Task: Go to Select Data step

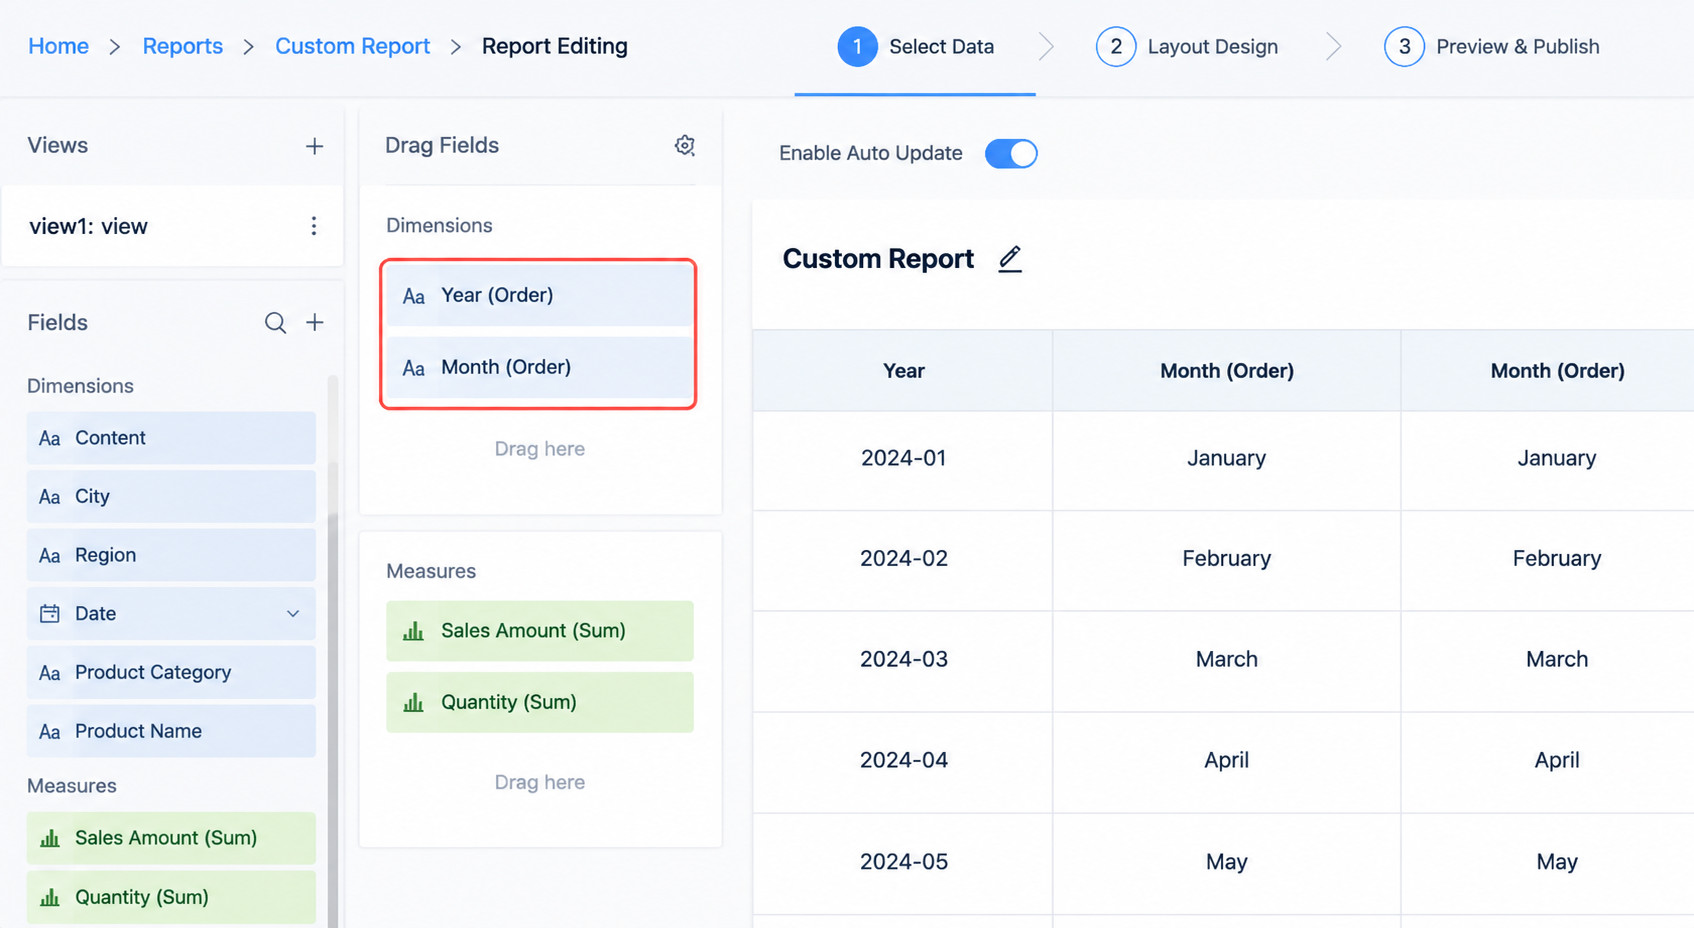Action: [915, 47]
